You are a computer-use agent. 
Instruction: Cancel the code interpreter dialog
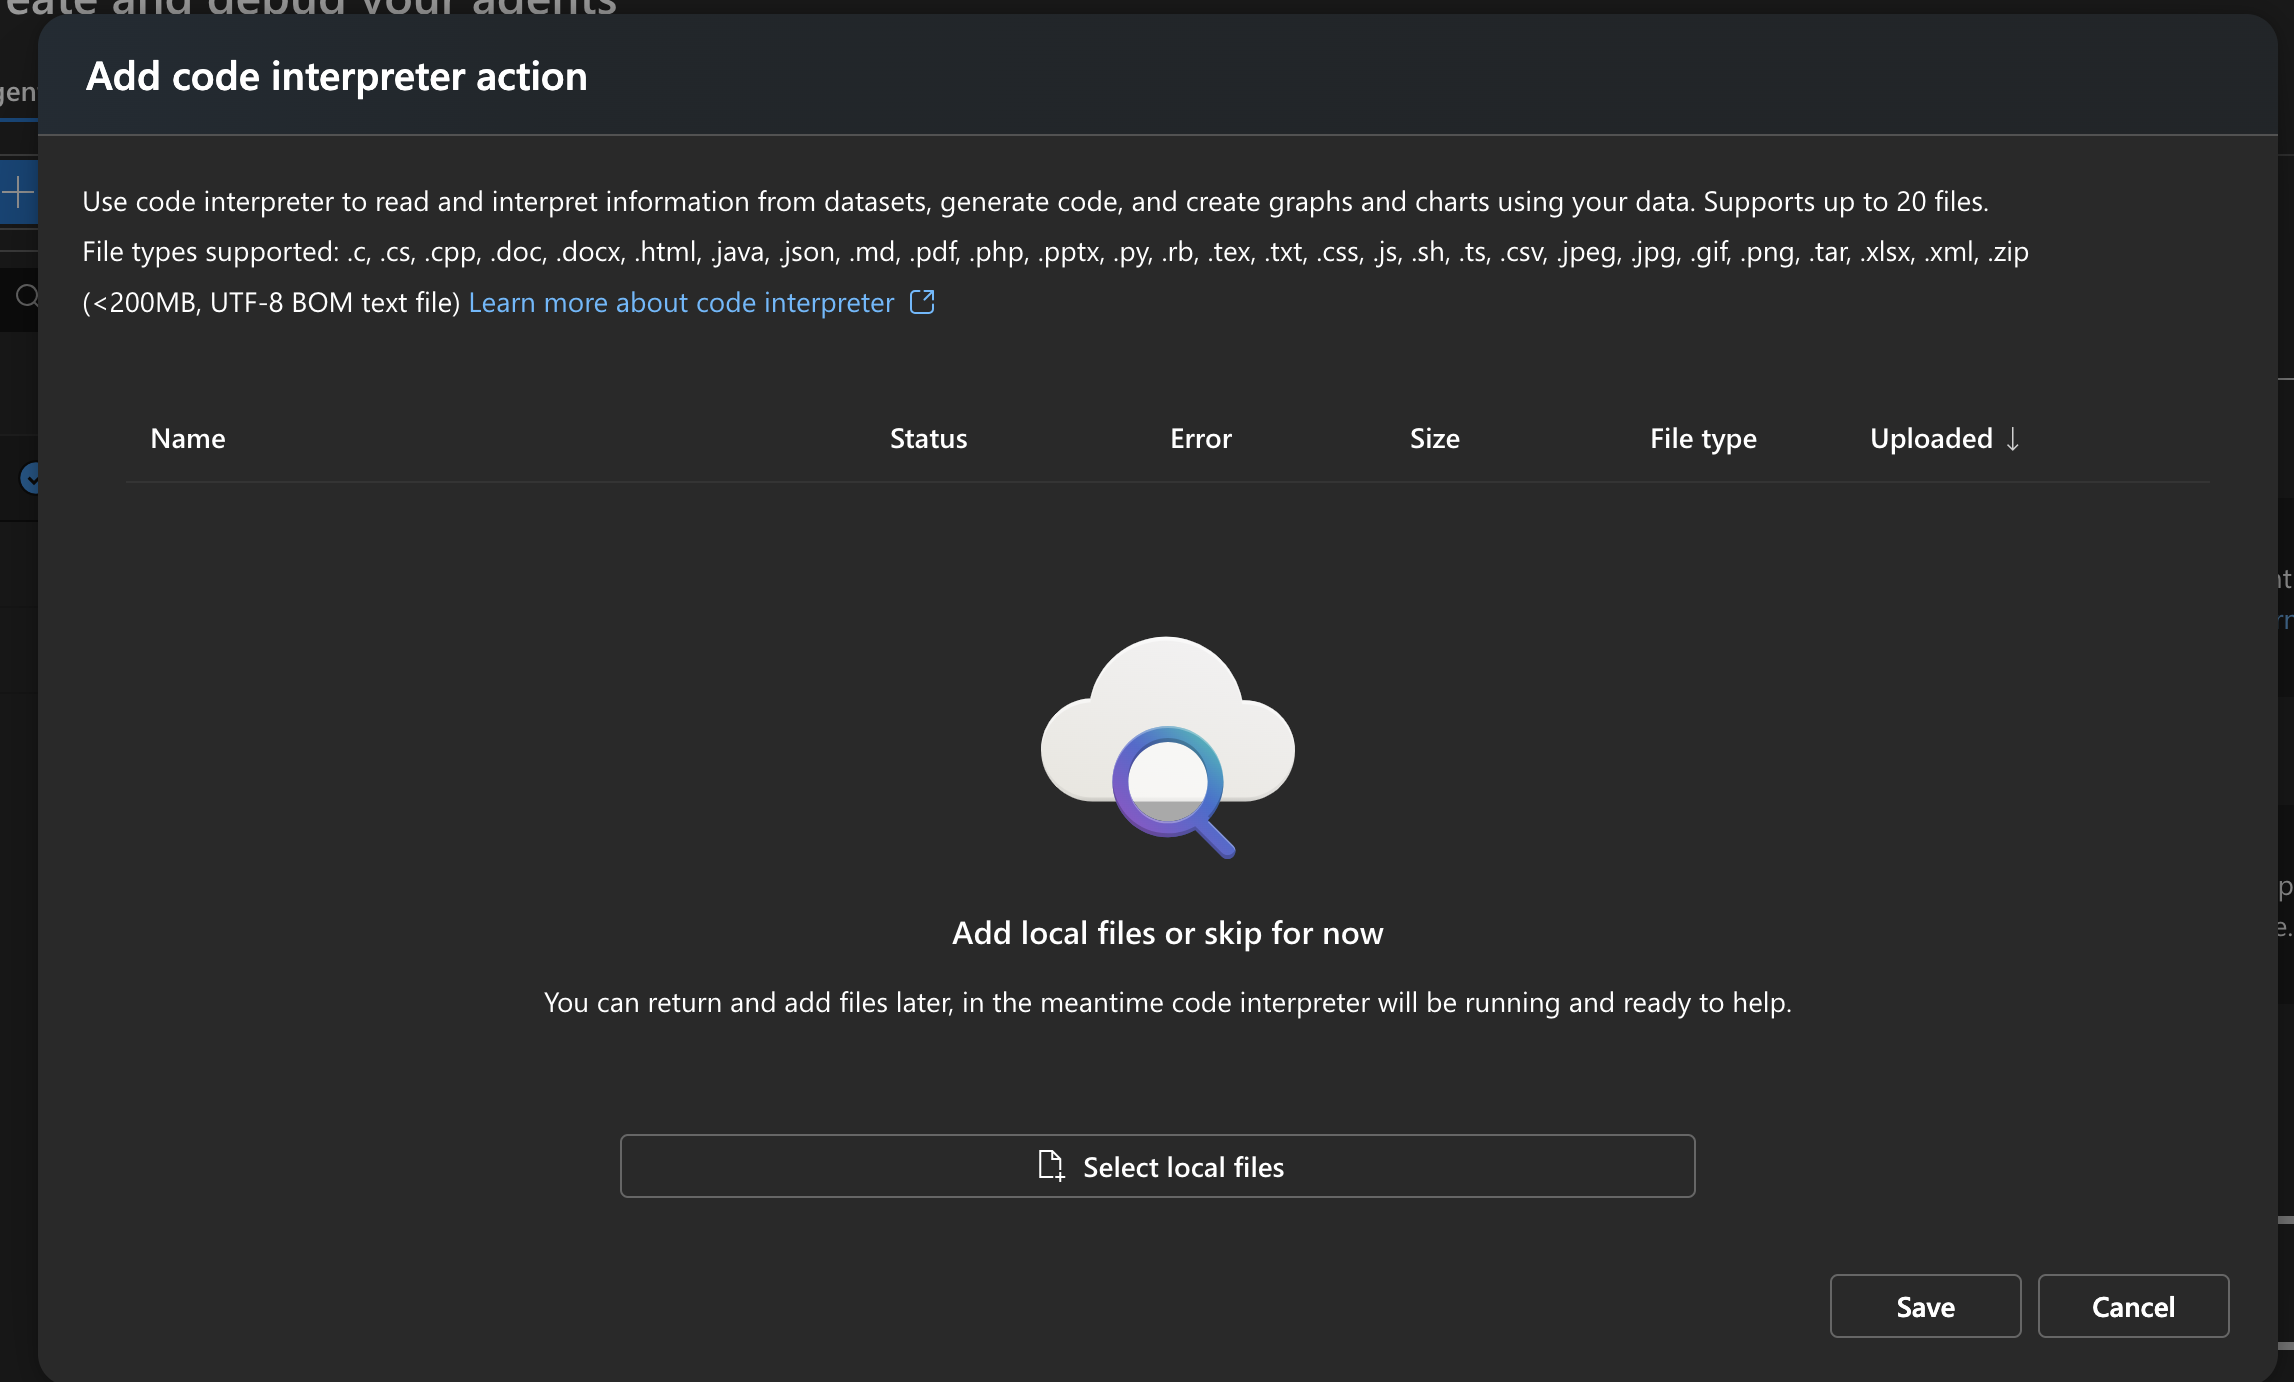coord(2132,1306)
